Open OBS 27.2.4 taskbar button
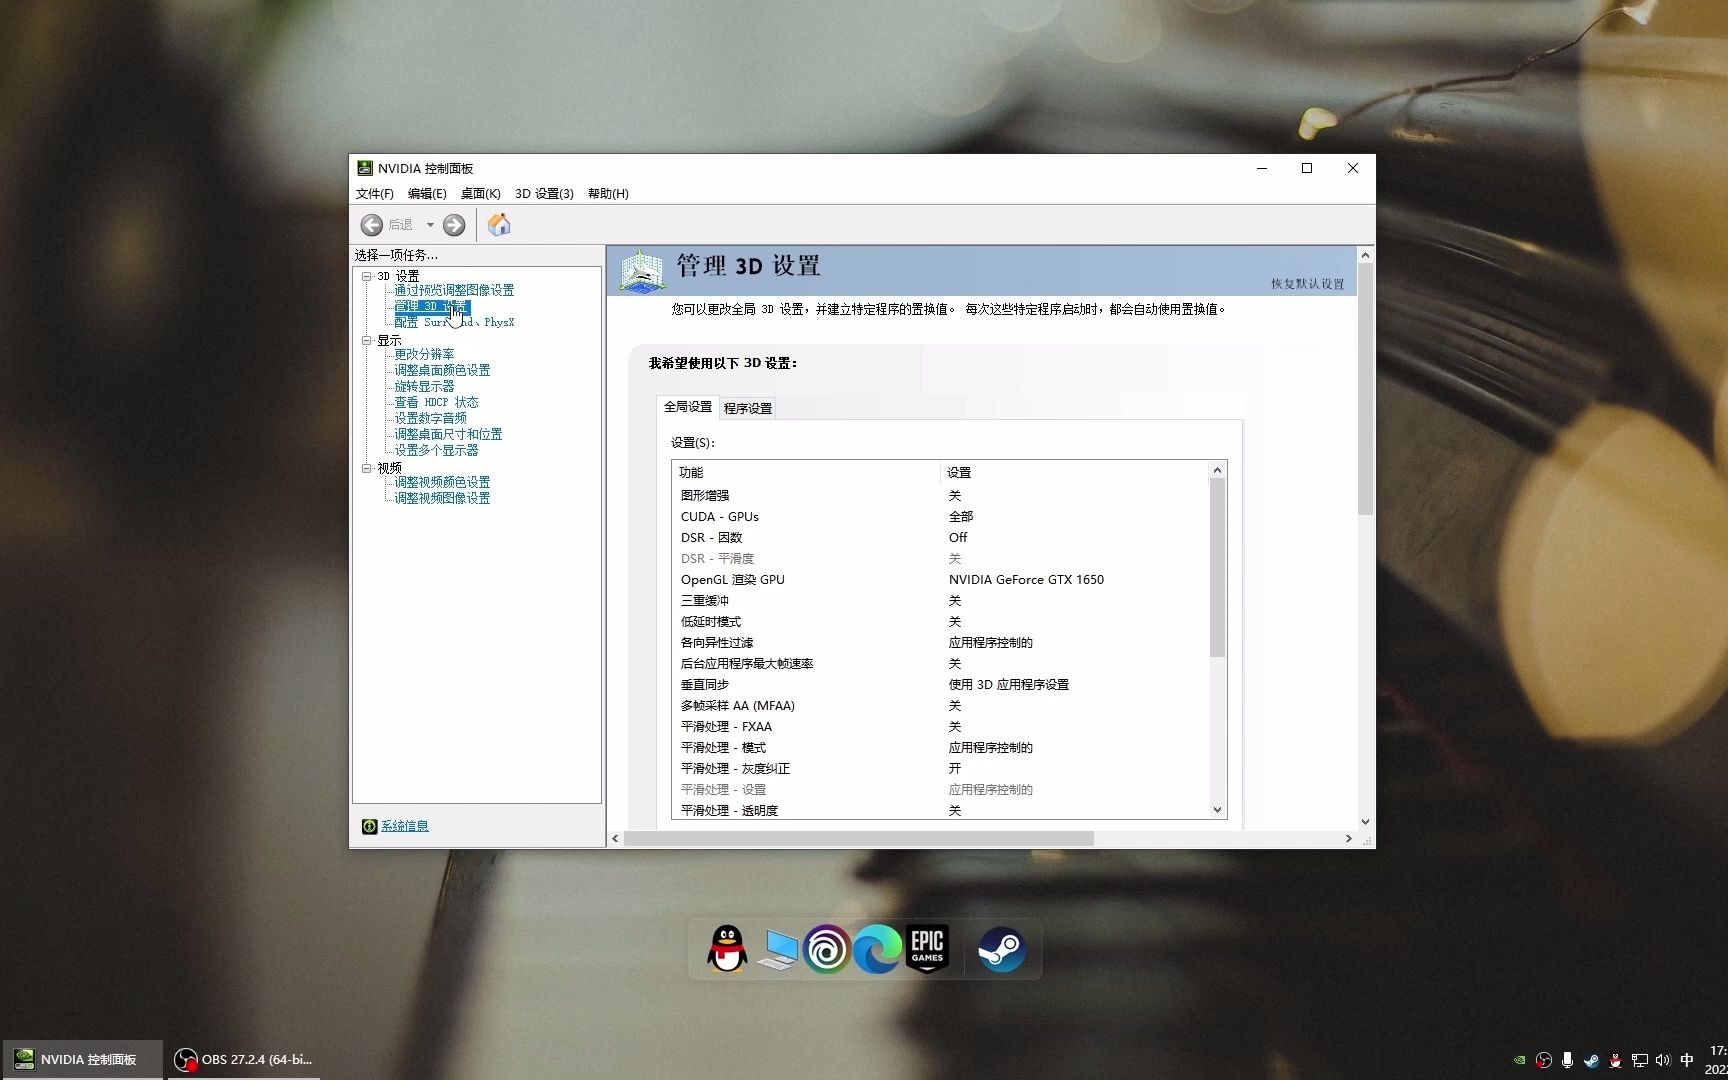 tap(243, 1060)
